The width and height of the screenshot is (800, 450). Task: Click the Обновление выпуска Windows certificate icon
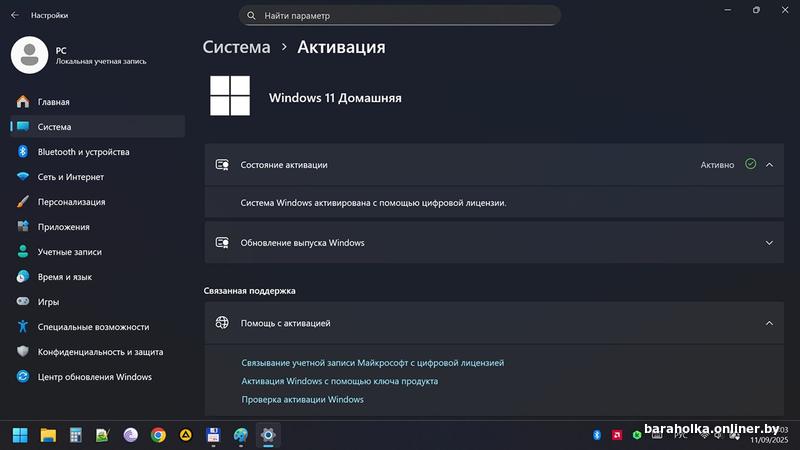point(222,243)
